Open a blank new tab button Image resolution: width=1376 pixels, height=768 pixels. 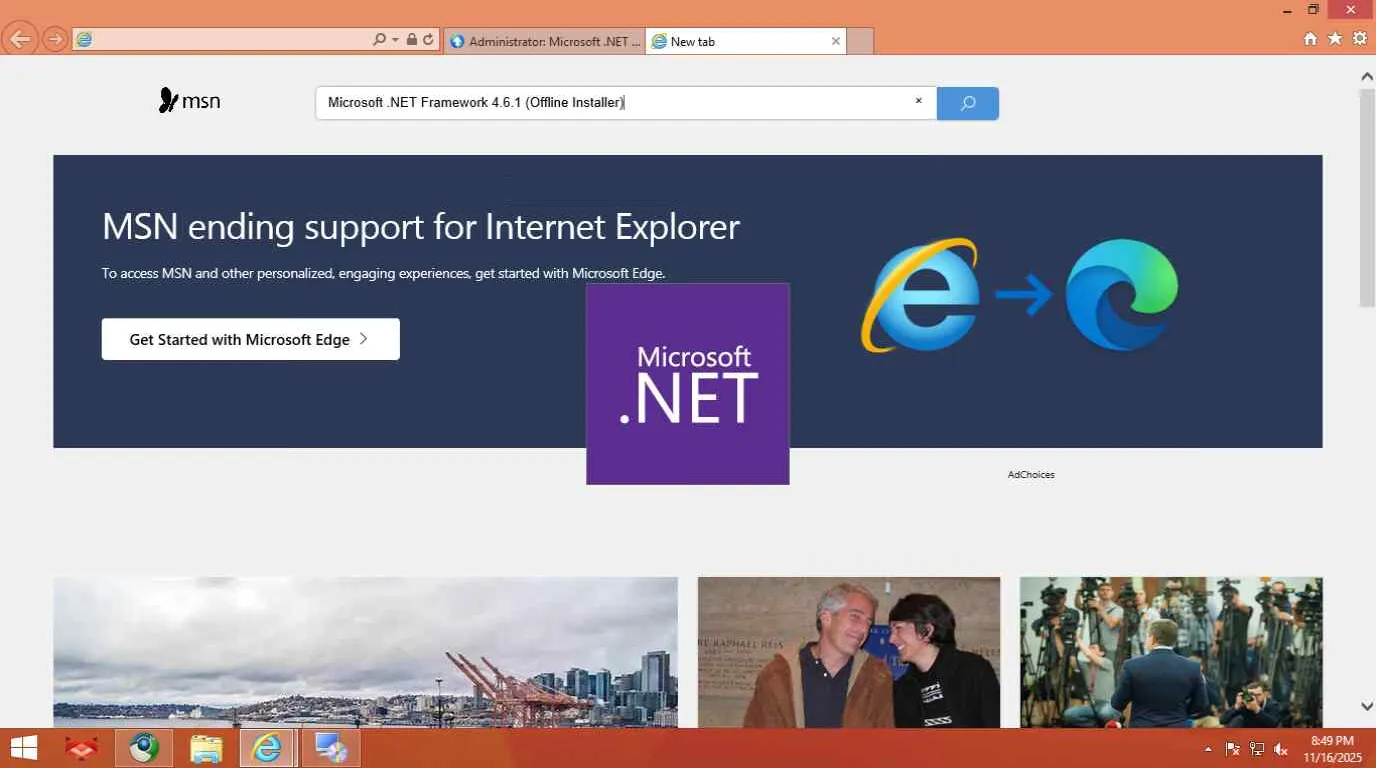coord(860,41)
